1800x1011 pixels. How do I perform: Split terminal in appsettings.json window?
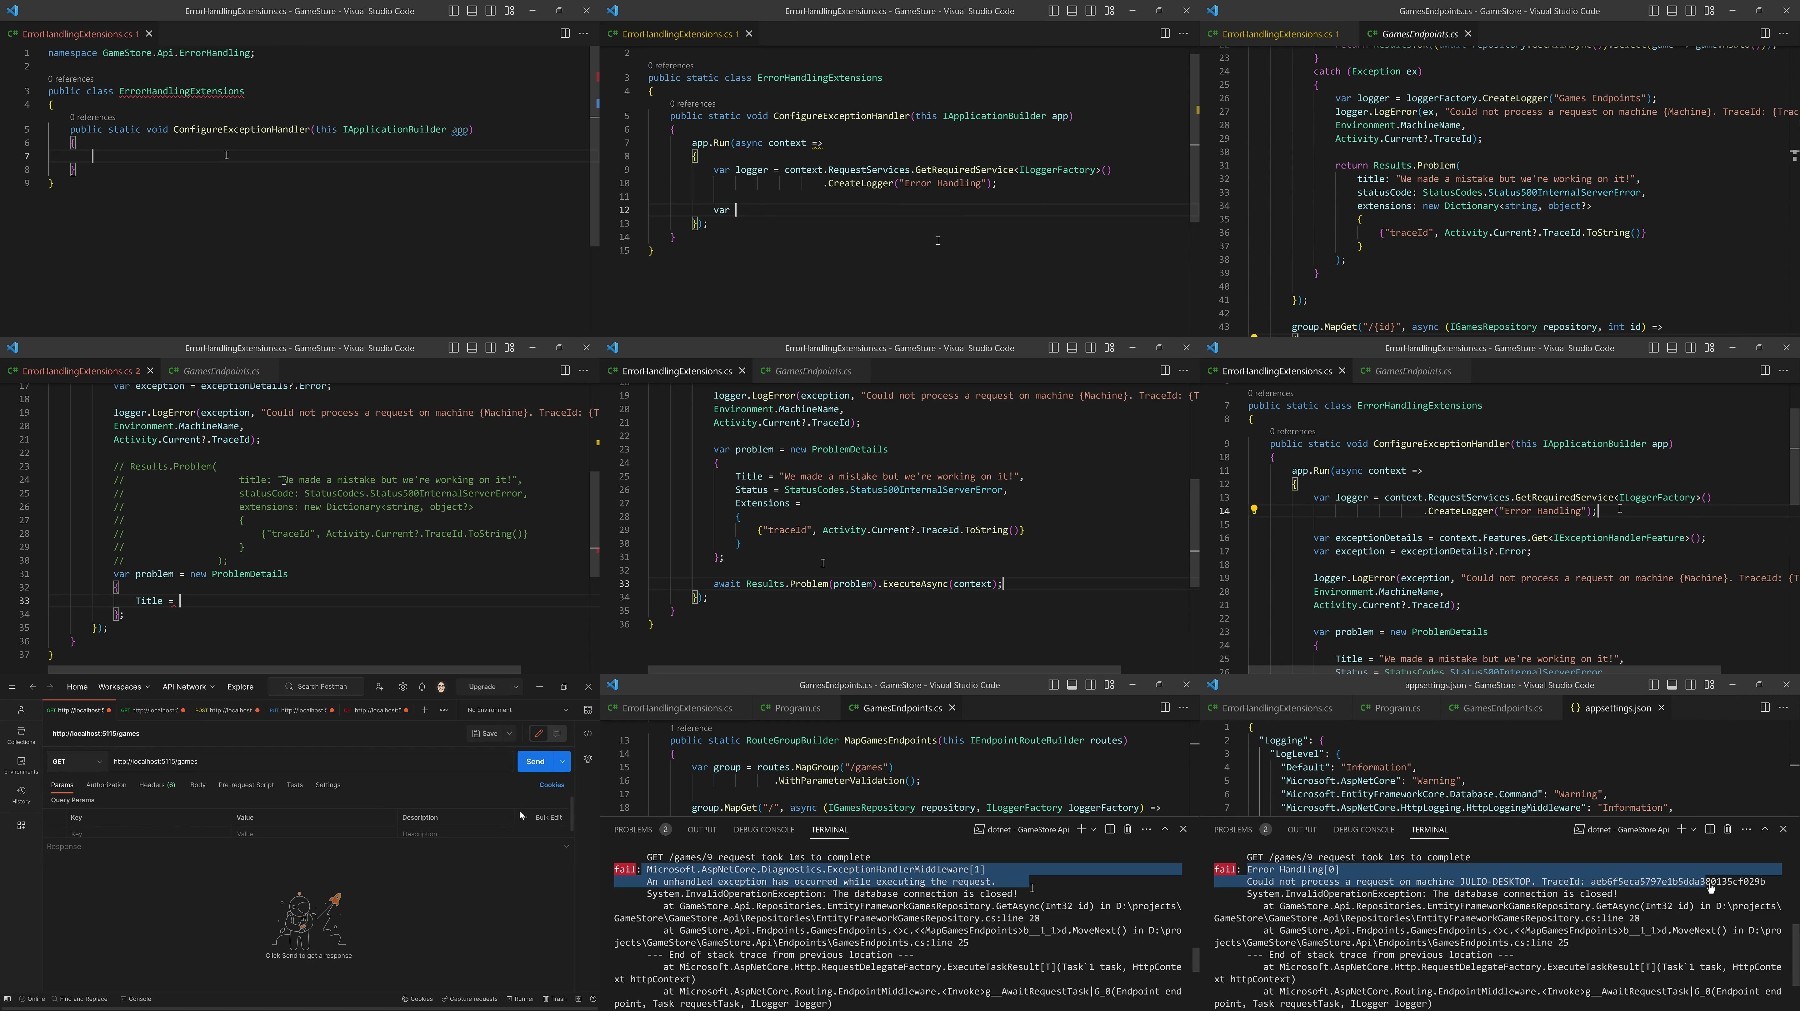click(x=1709, y=829)
